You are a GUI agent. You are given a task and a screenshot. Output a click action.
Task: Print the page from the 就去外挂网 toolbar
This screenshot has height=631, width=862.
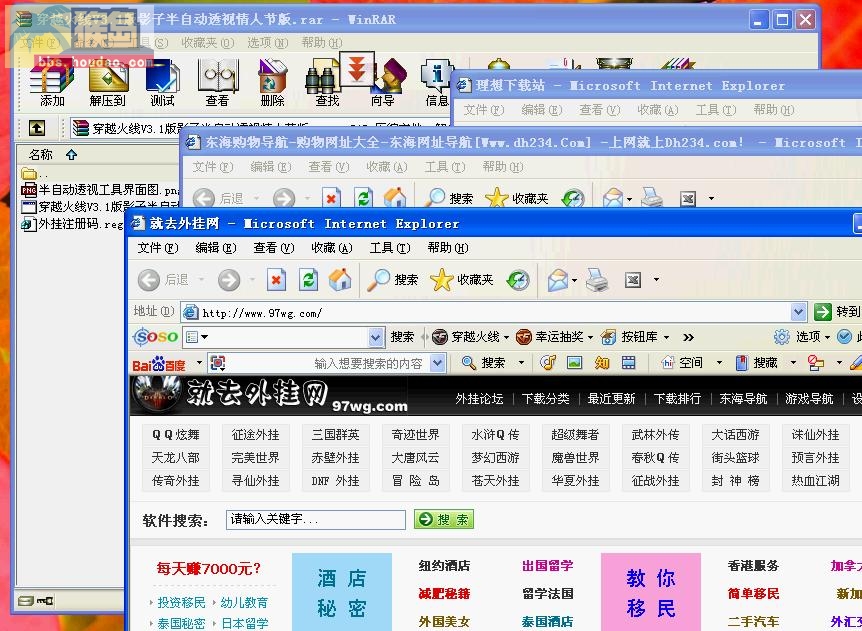point(597,280)
